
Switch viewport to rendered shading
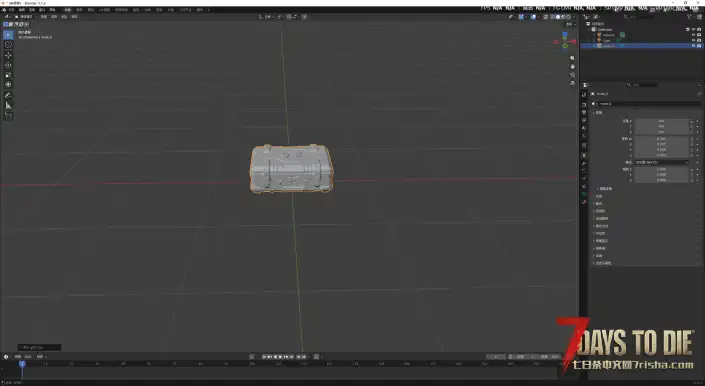pos(568,17)
